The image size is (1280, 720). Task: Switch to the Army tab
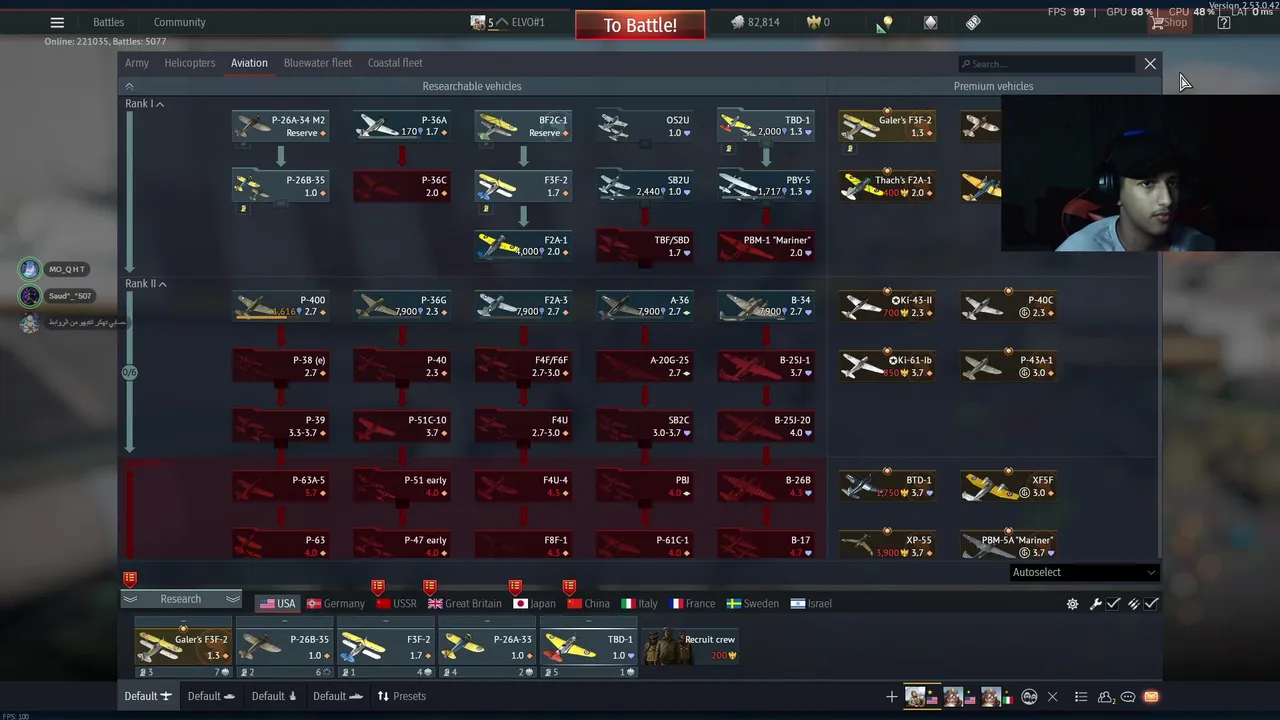click(137, 63)
